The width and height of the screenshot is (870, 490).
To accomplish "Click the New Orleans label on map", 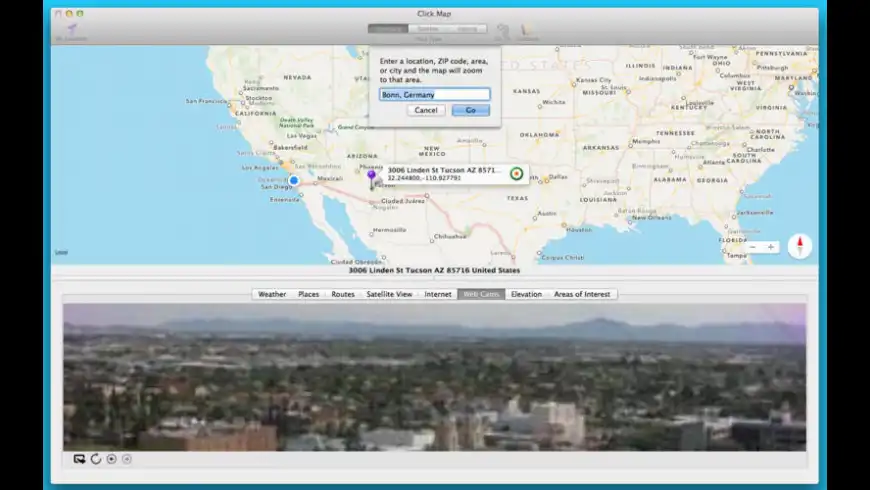I will (x=651, y=218).
